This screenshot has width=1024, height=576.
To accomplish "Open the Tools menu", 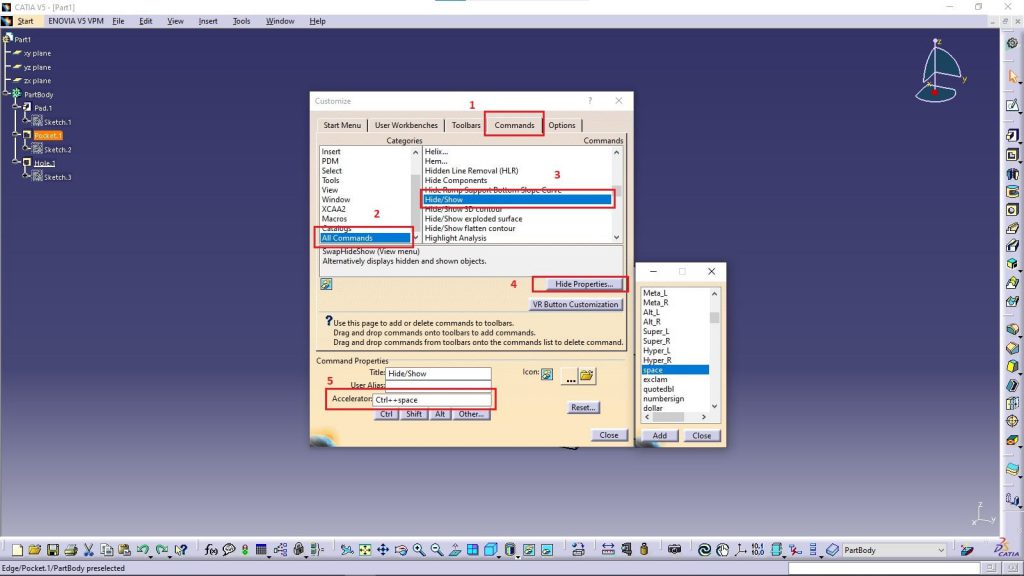I will click(x=241, y=21).
